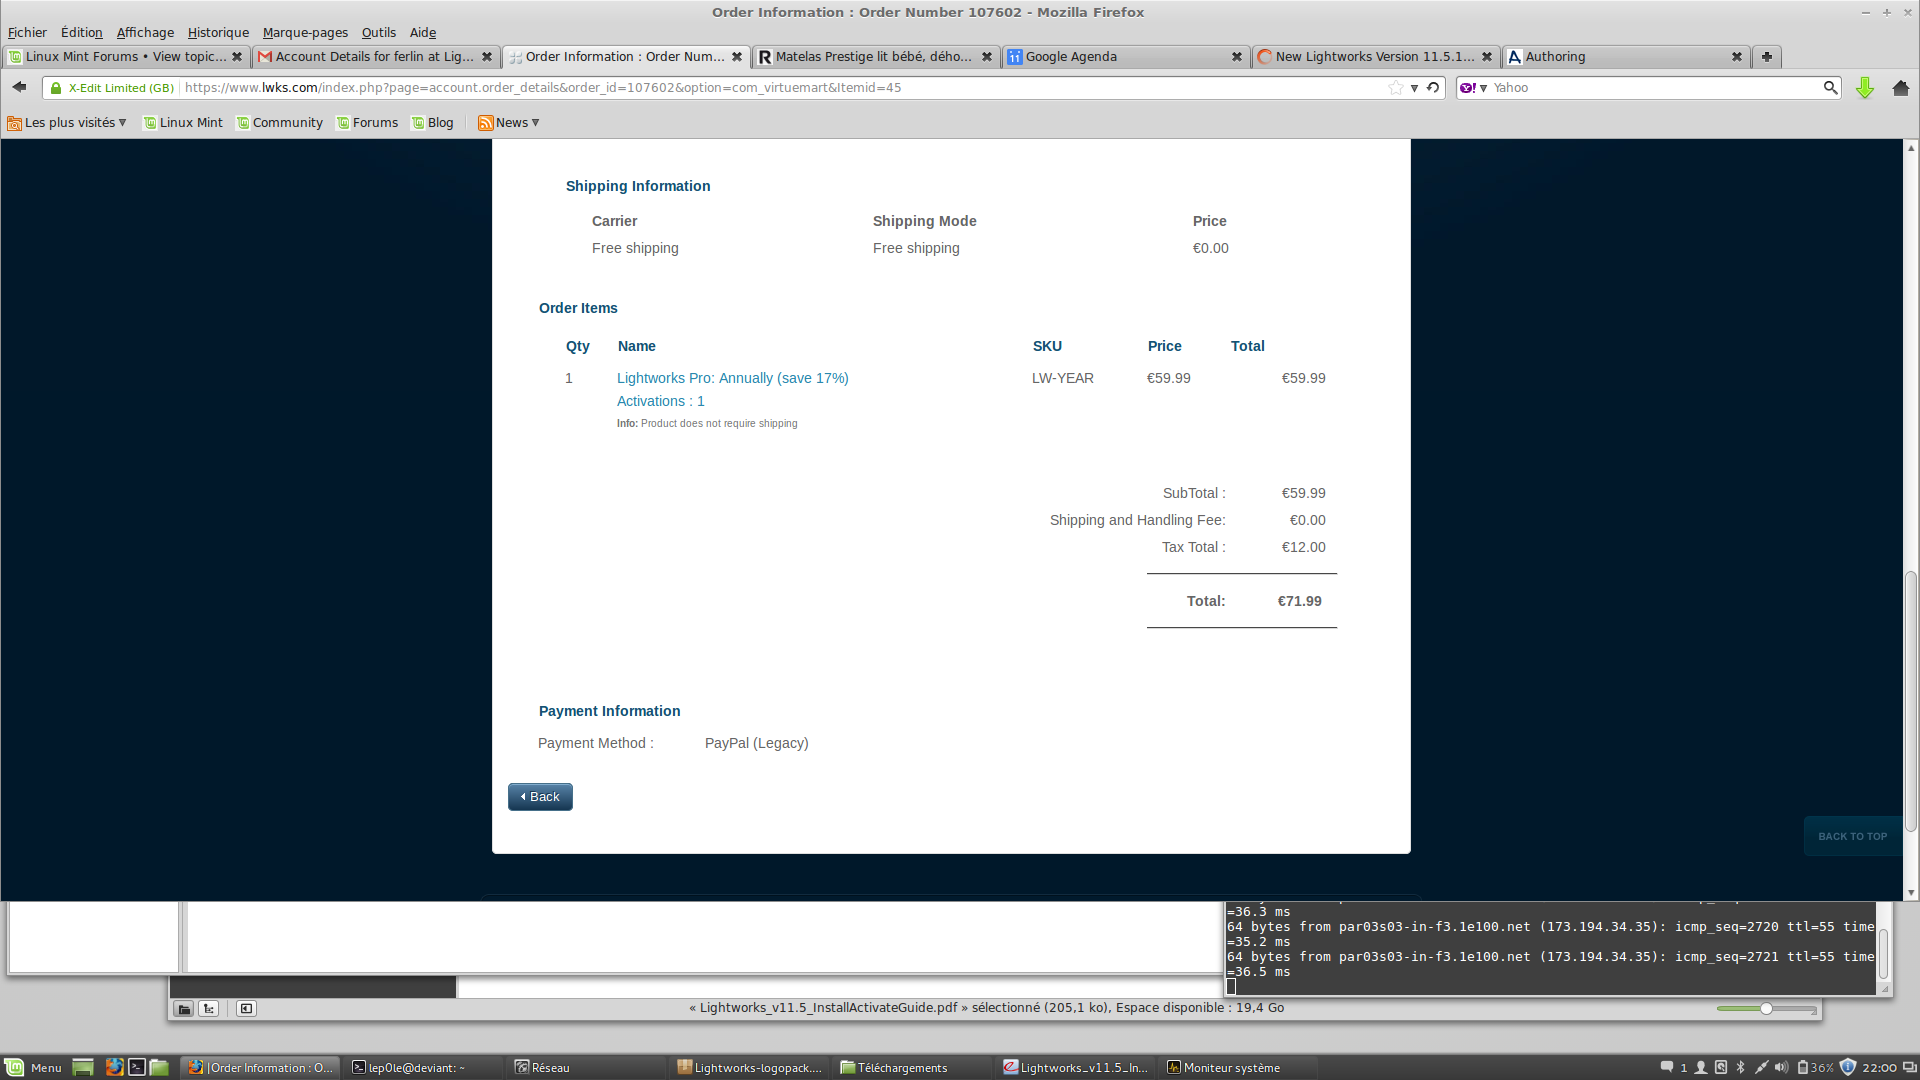The width and height of the screenshot is (1920, 1080).
Task: Reload the page with the refresh icon
Action: coord(1433,88)
